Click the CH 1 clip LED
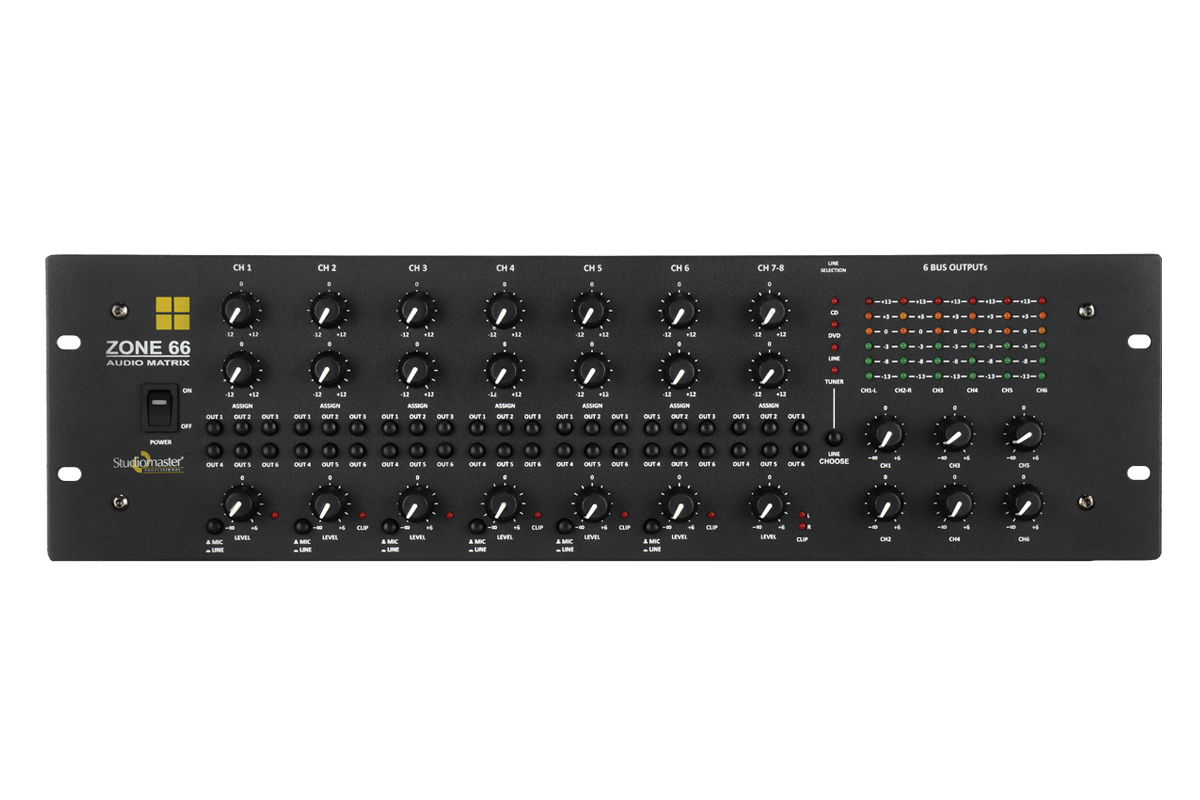 pyautogui.click(x=275, y=516)
